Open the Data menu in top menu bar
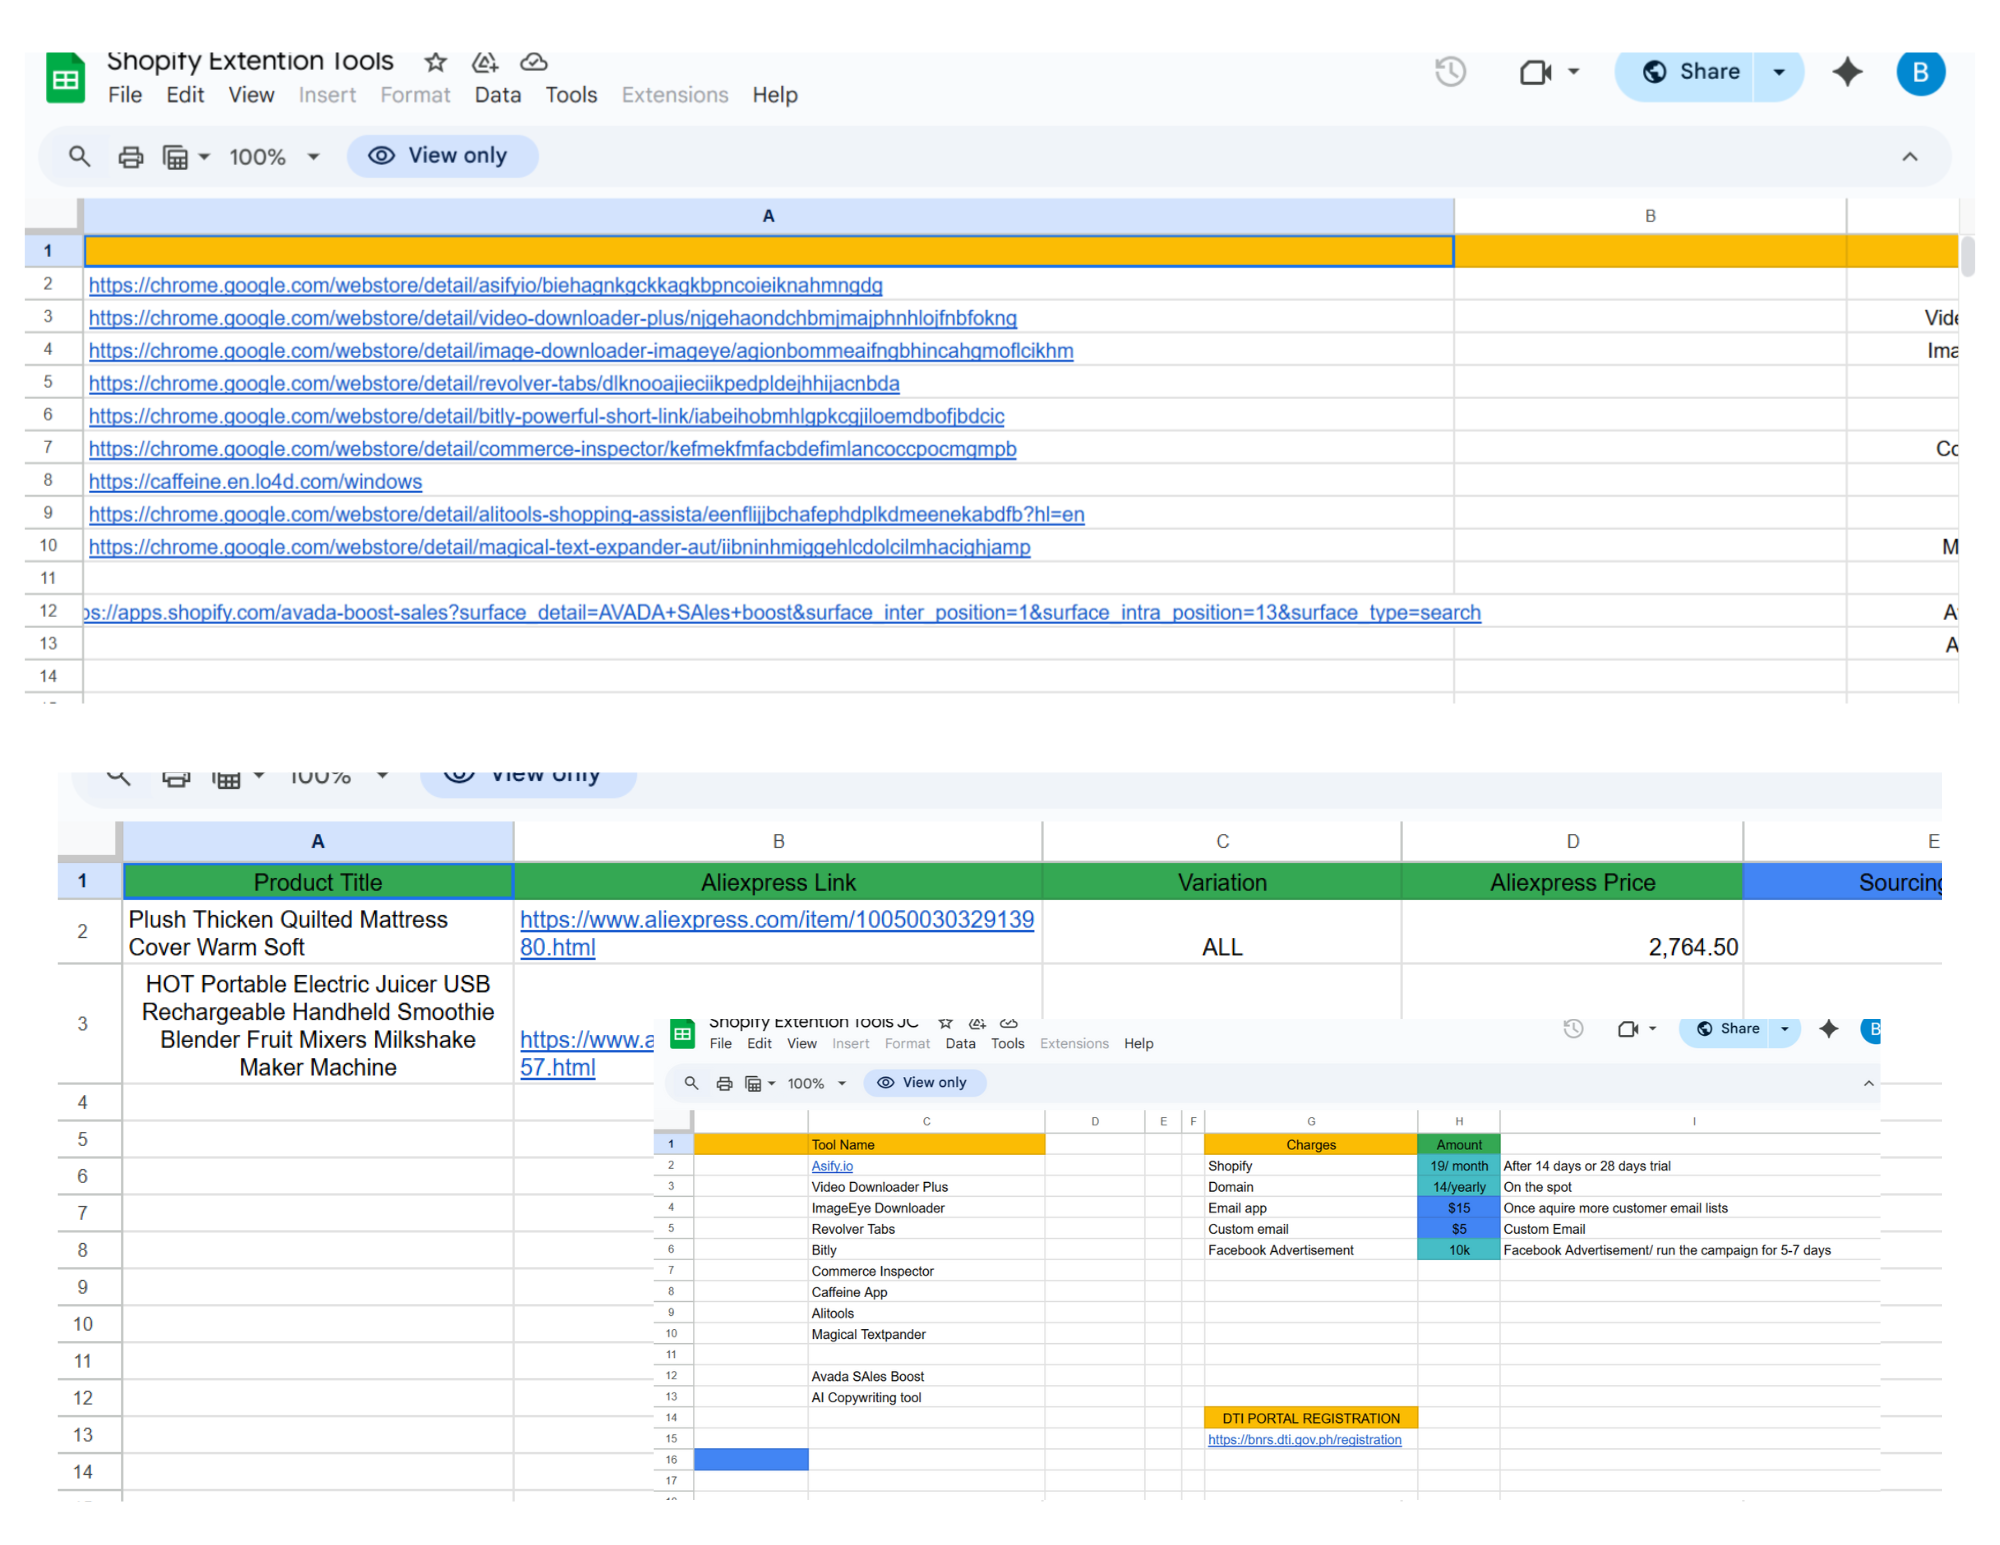Viewport: 2000px width, 1545px height. click(x=497, y=95)
